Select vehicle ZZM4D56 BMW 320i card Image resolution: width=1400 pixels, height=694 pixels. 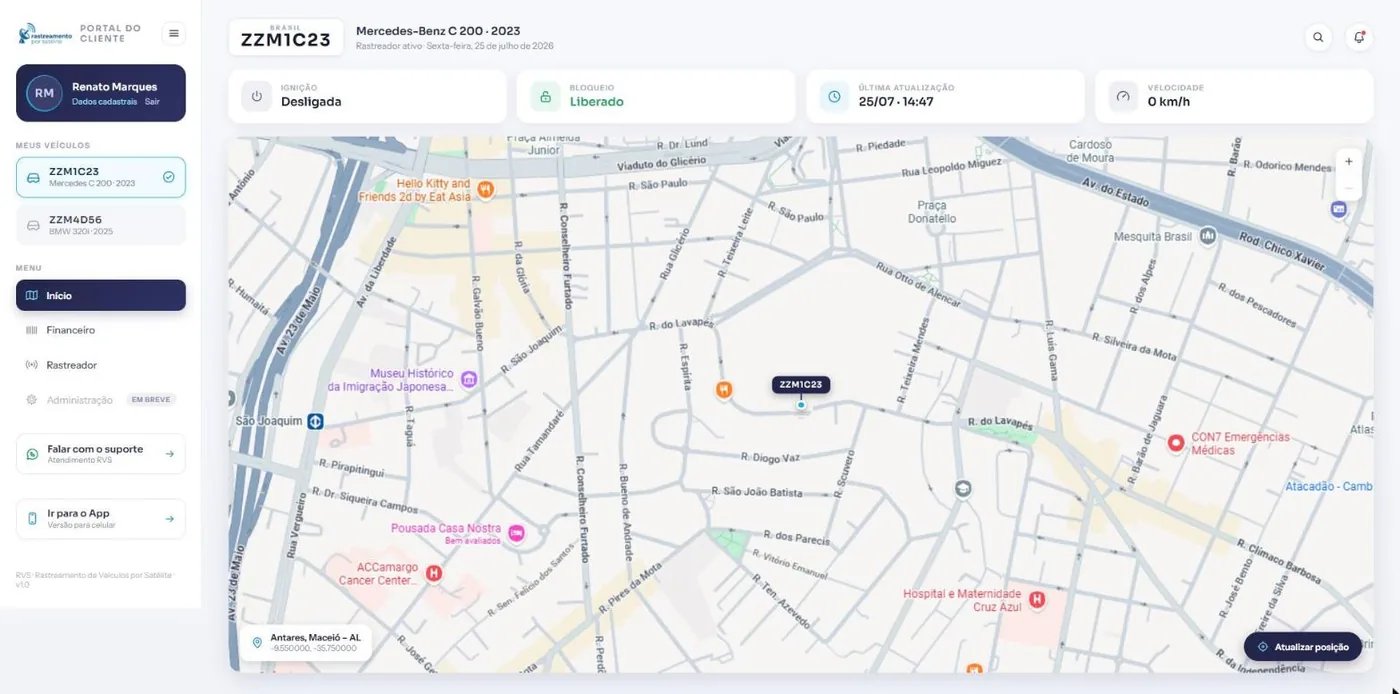tap(101, 225)
